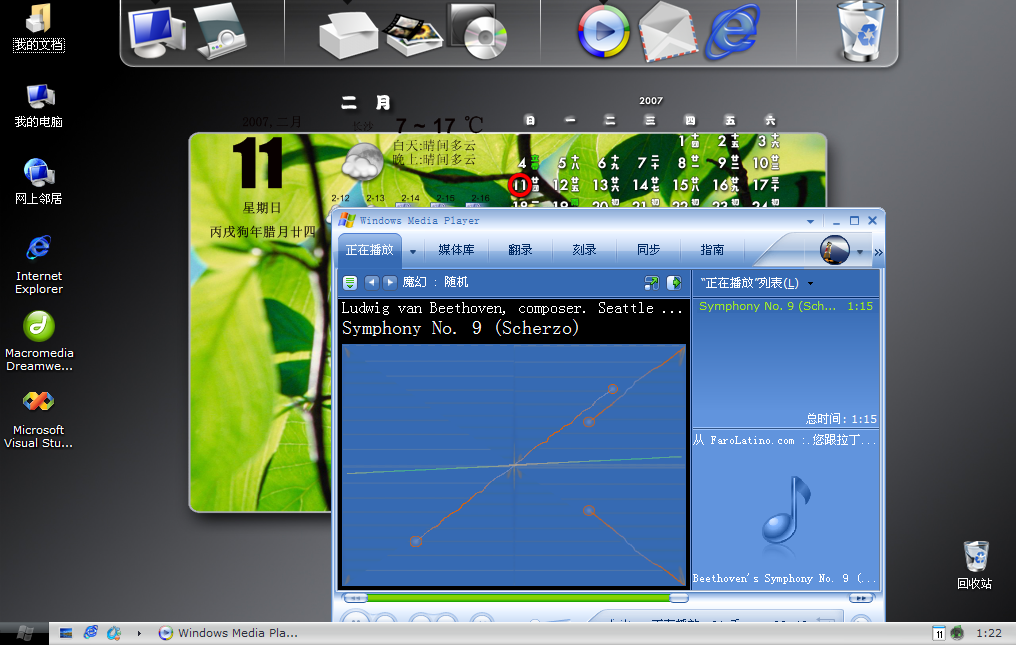This screenshot has width=1016, height=645.
Task: Click the 总时间: 1:15 label
Action: coord(841,419)
